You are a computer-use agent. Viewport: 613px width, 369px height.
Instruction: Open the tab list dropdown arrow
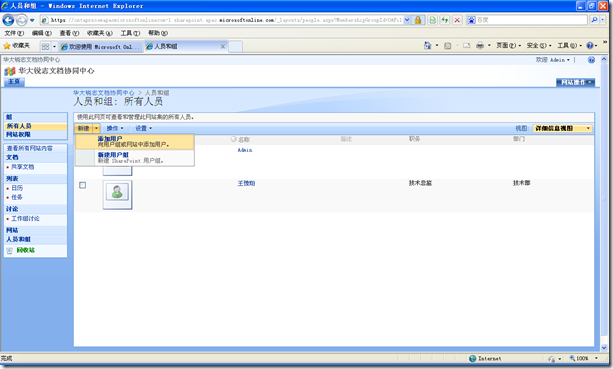(x=54, y=47)
